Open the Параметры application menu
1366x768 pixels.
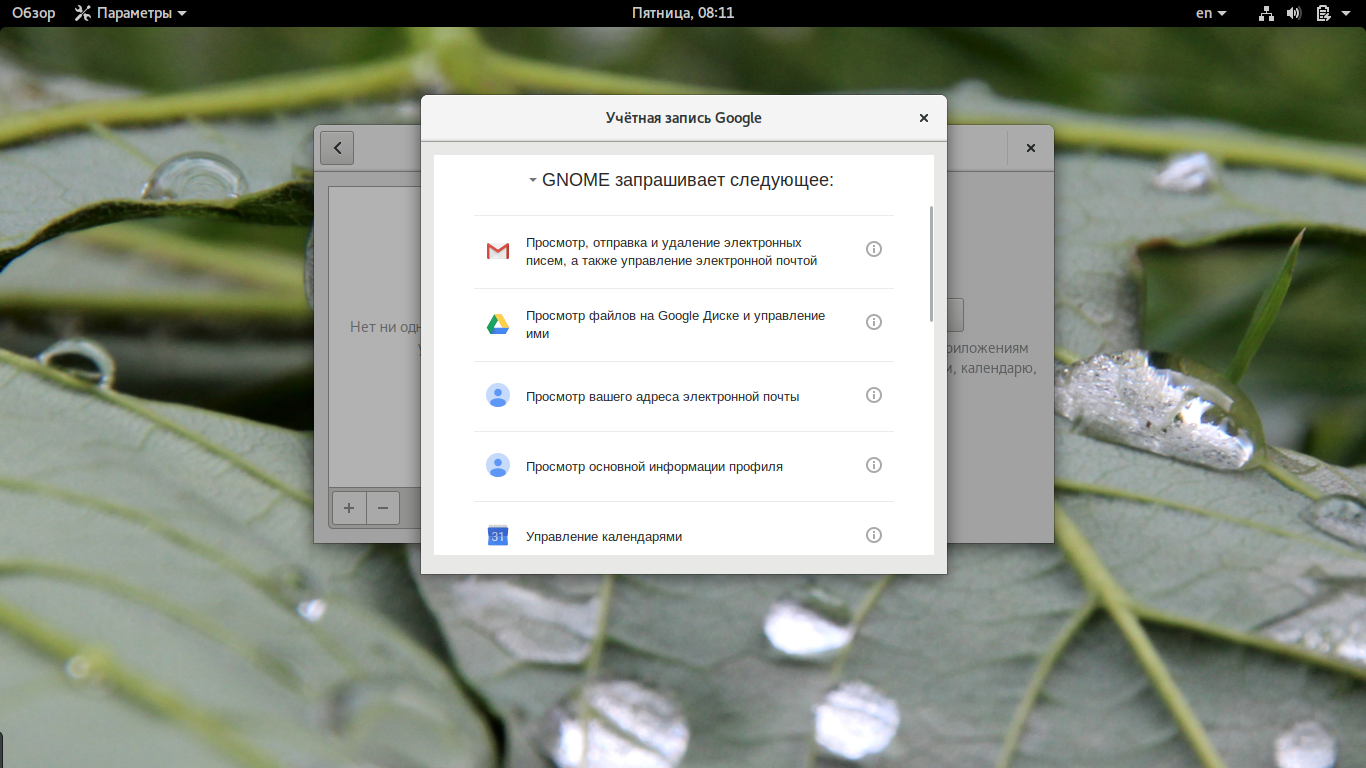pos(130,13)
